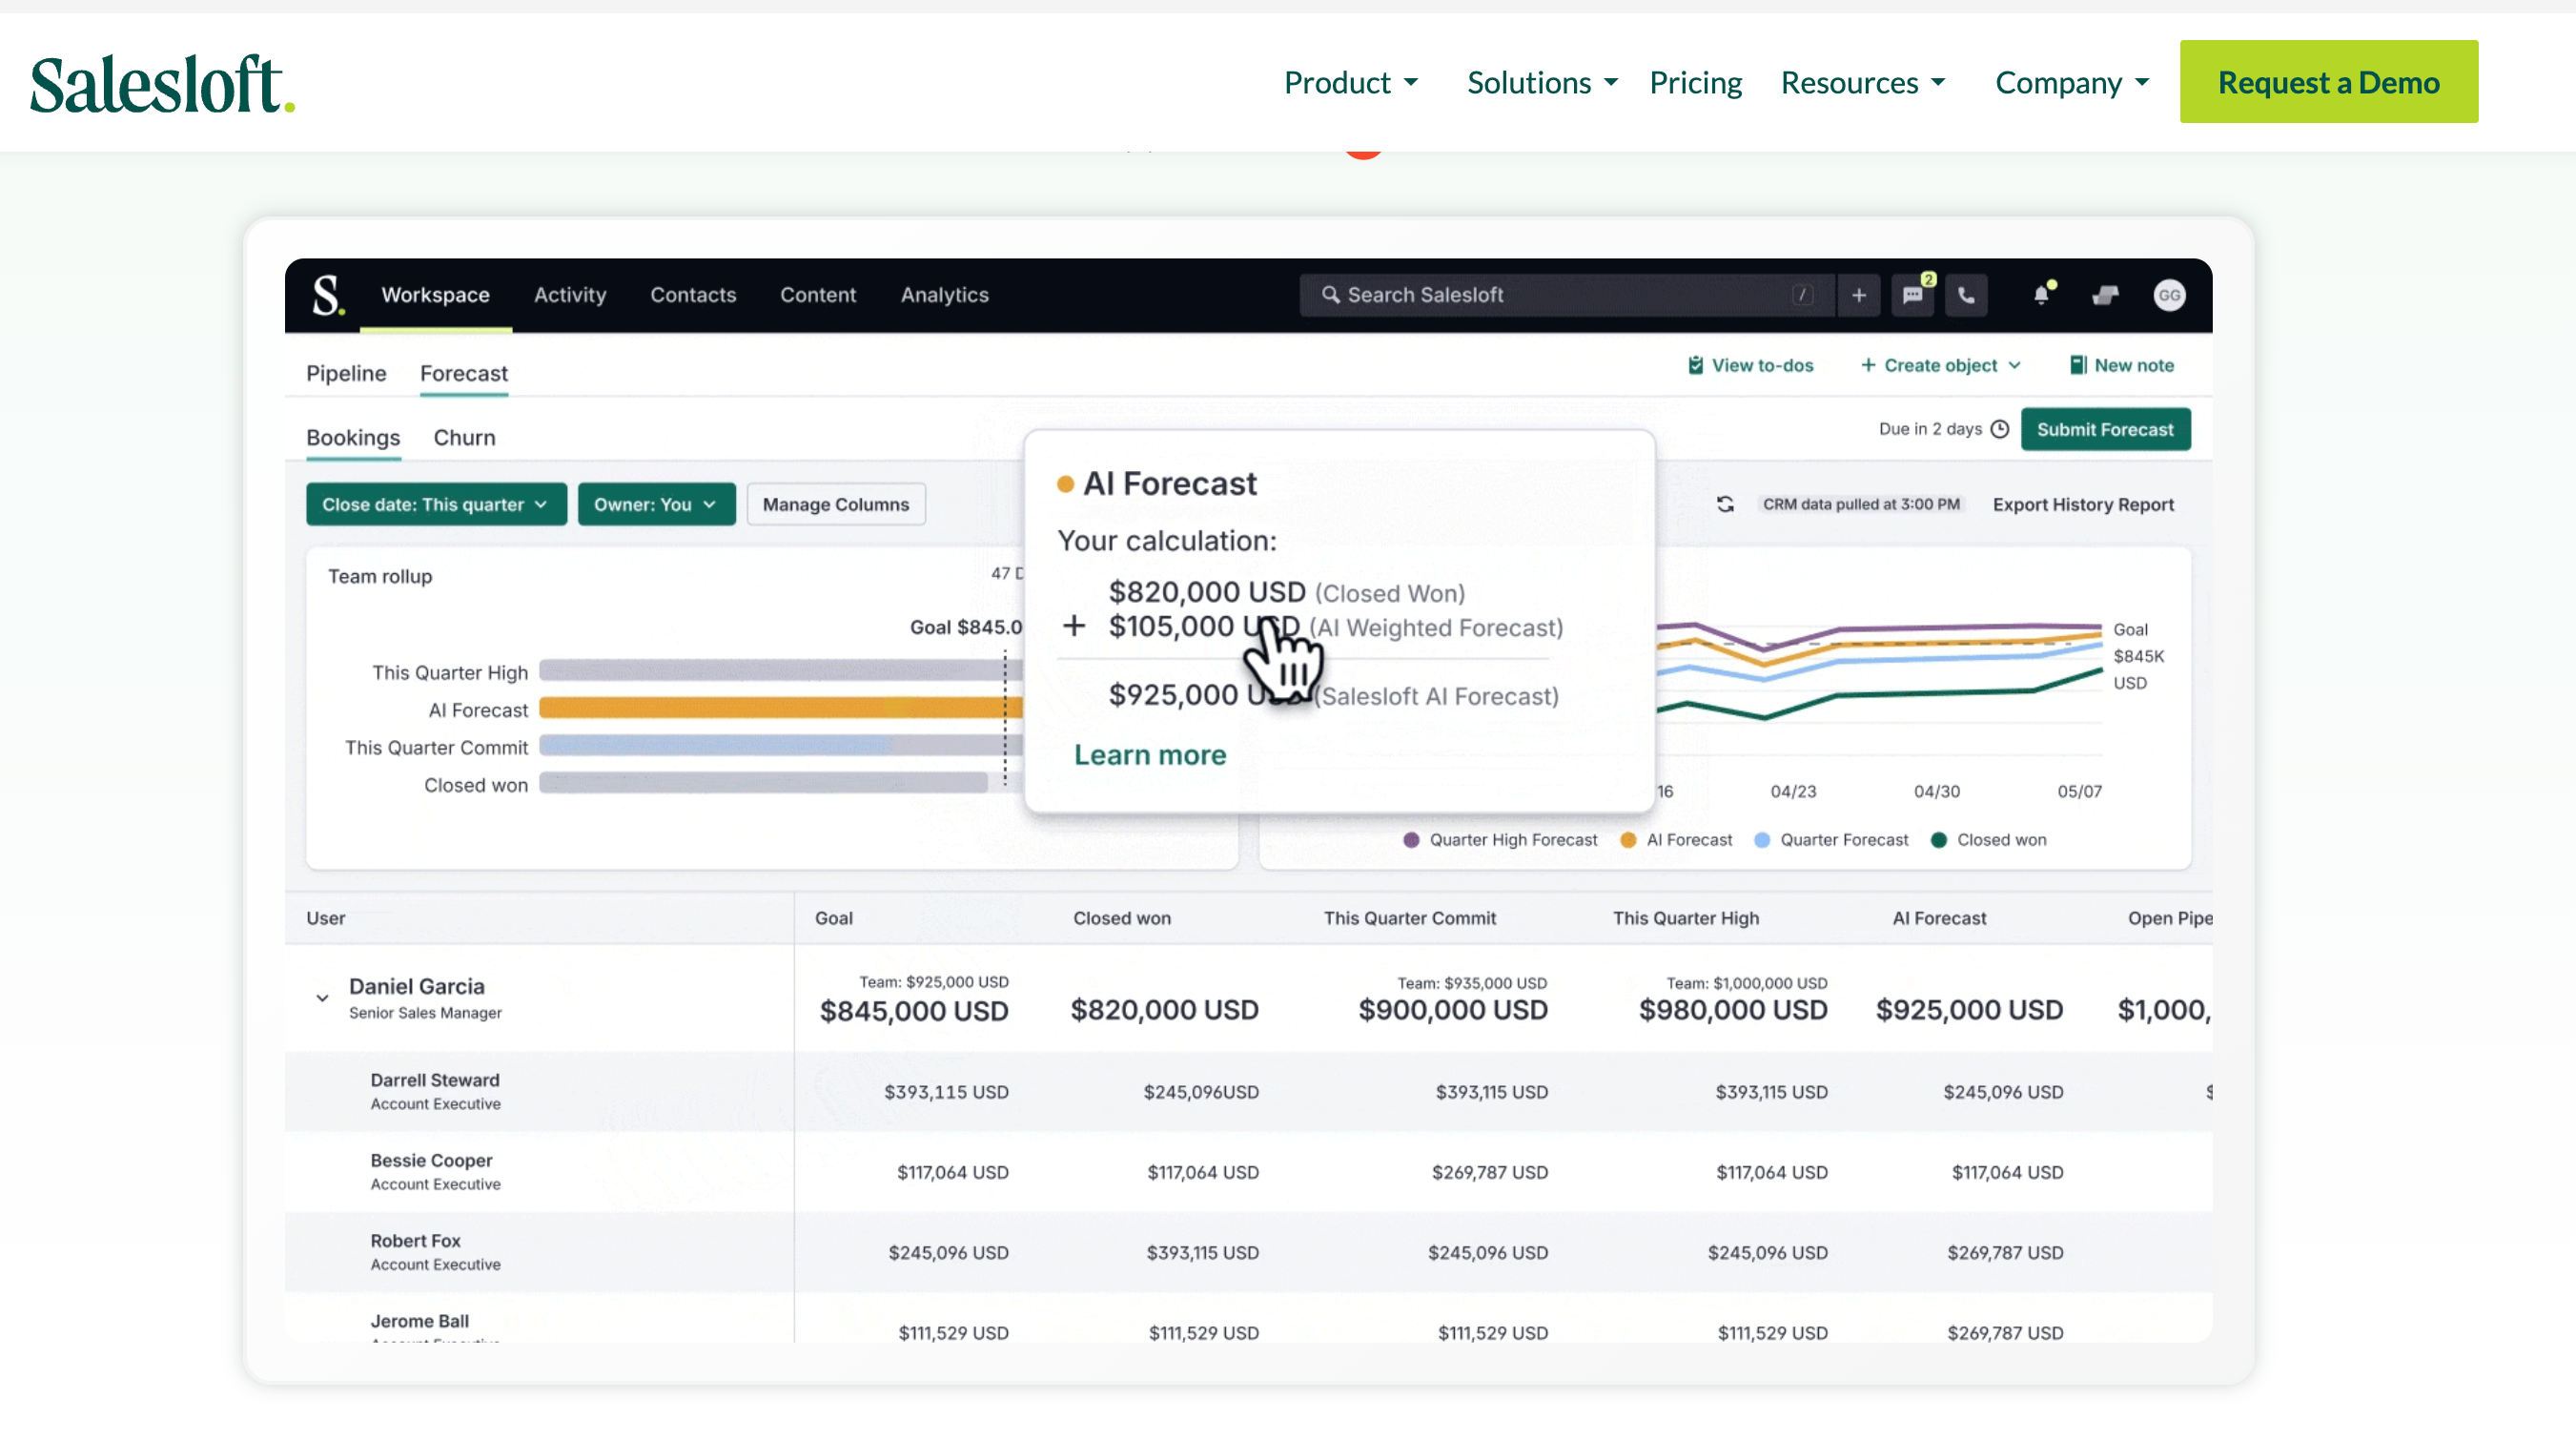The height and width of the screenshot is (1440, 2576).
Task: Click the search magnifier icon
Action: click(x=1330, y=295)
